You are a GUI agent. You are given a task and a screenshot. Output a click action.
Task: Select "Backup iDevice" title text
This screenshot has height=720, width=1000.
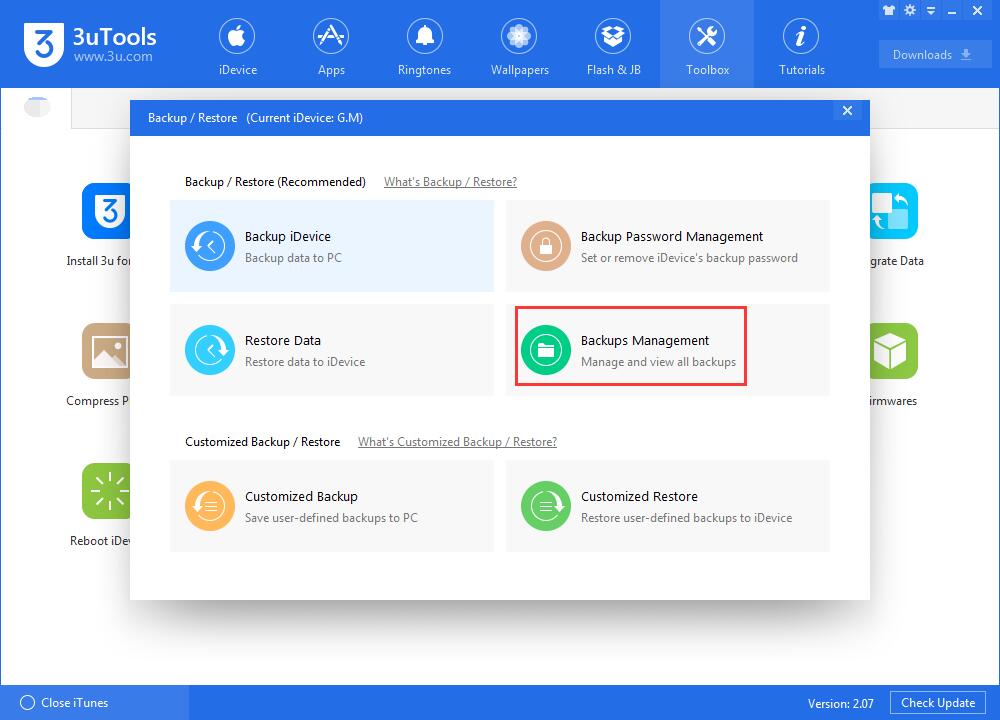[288, 237]
